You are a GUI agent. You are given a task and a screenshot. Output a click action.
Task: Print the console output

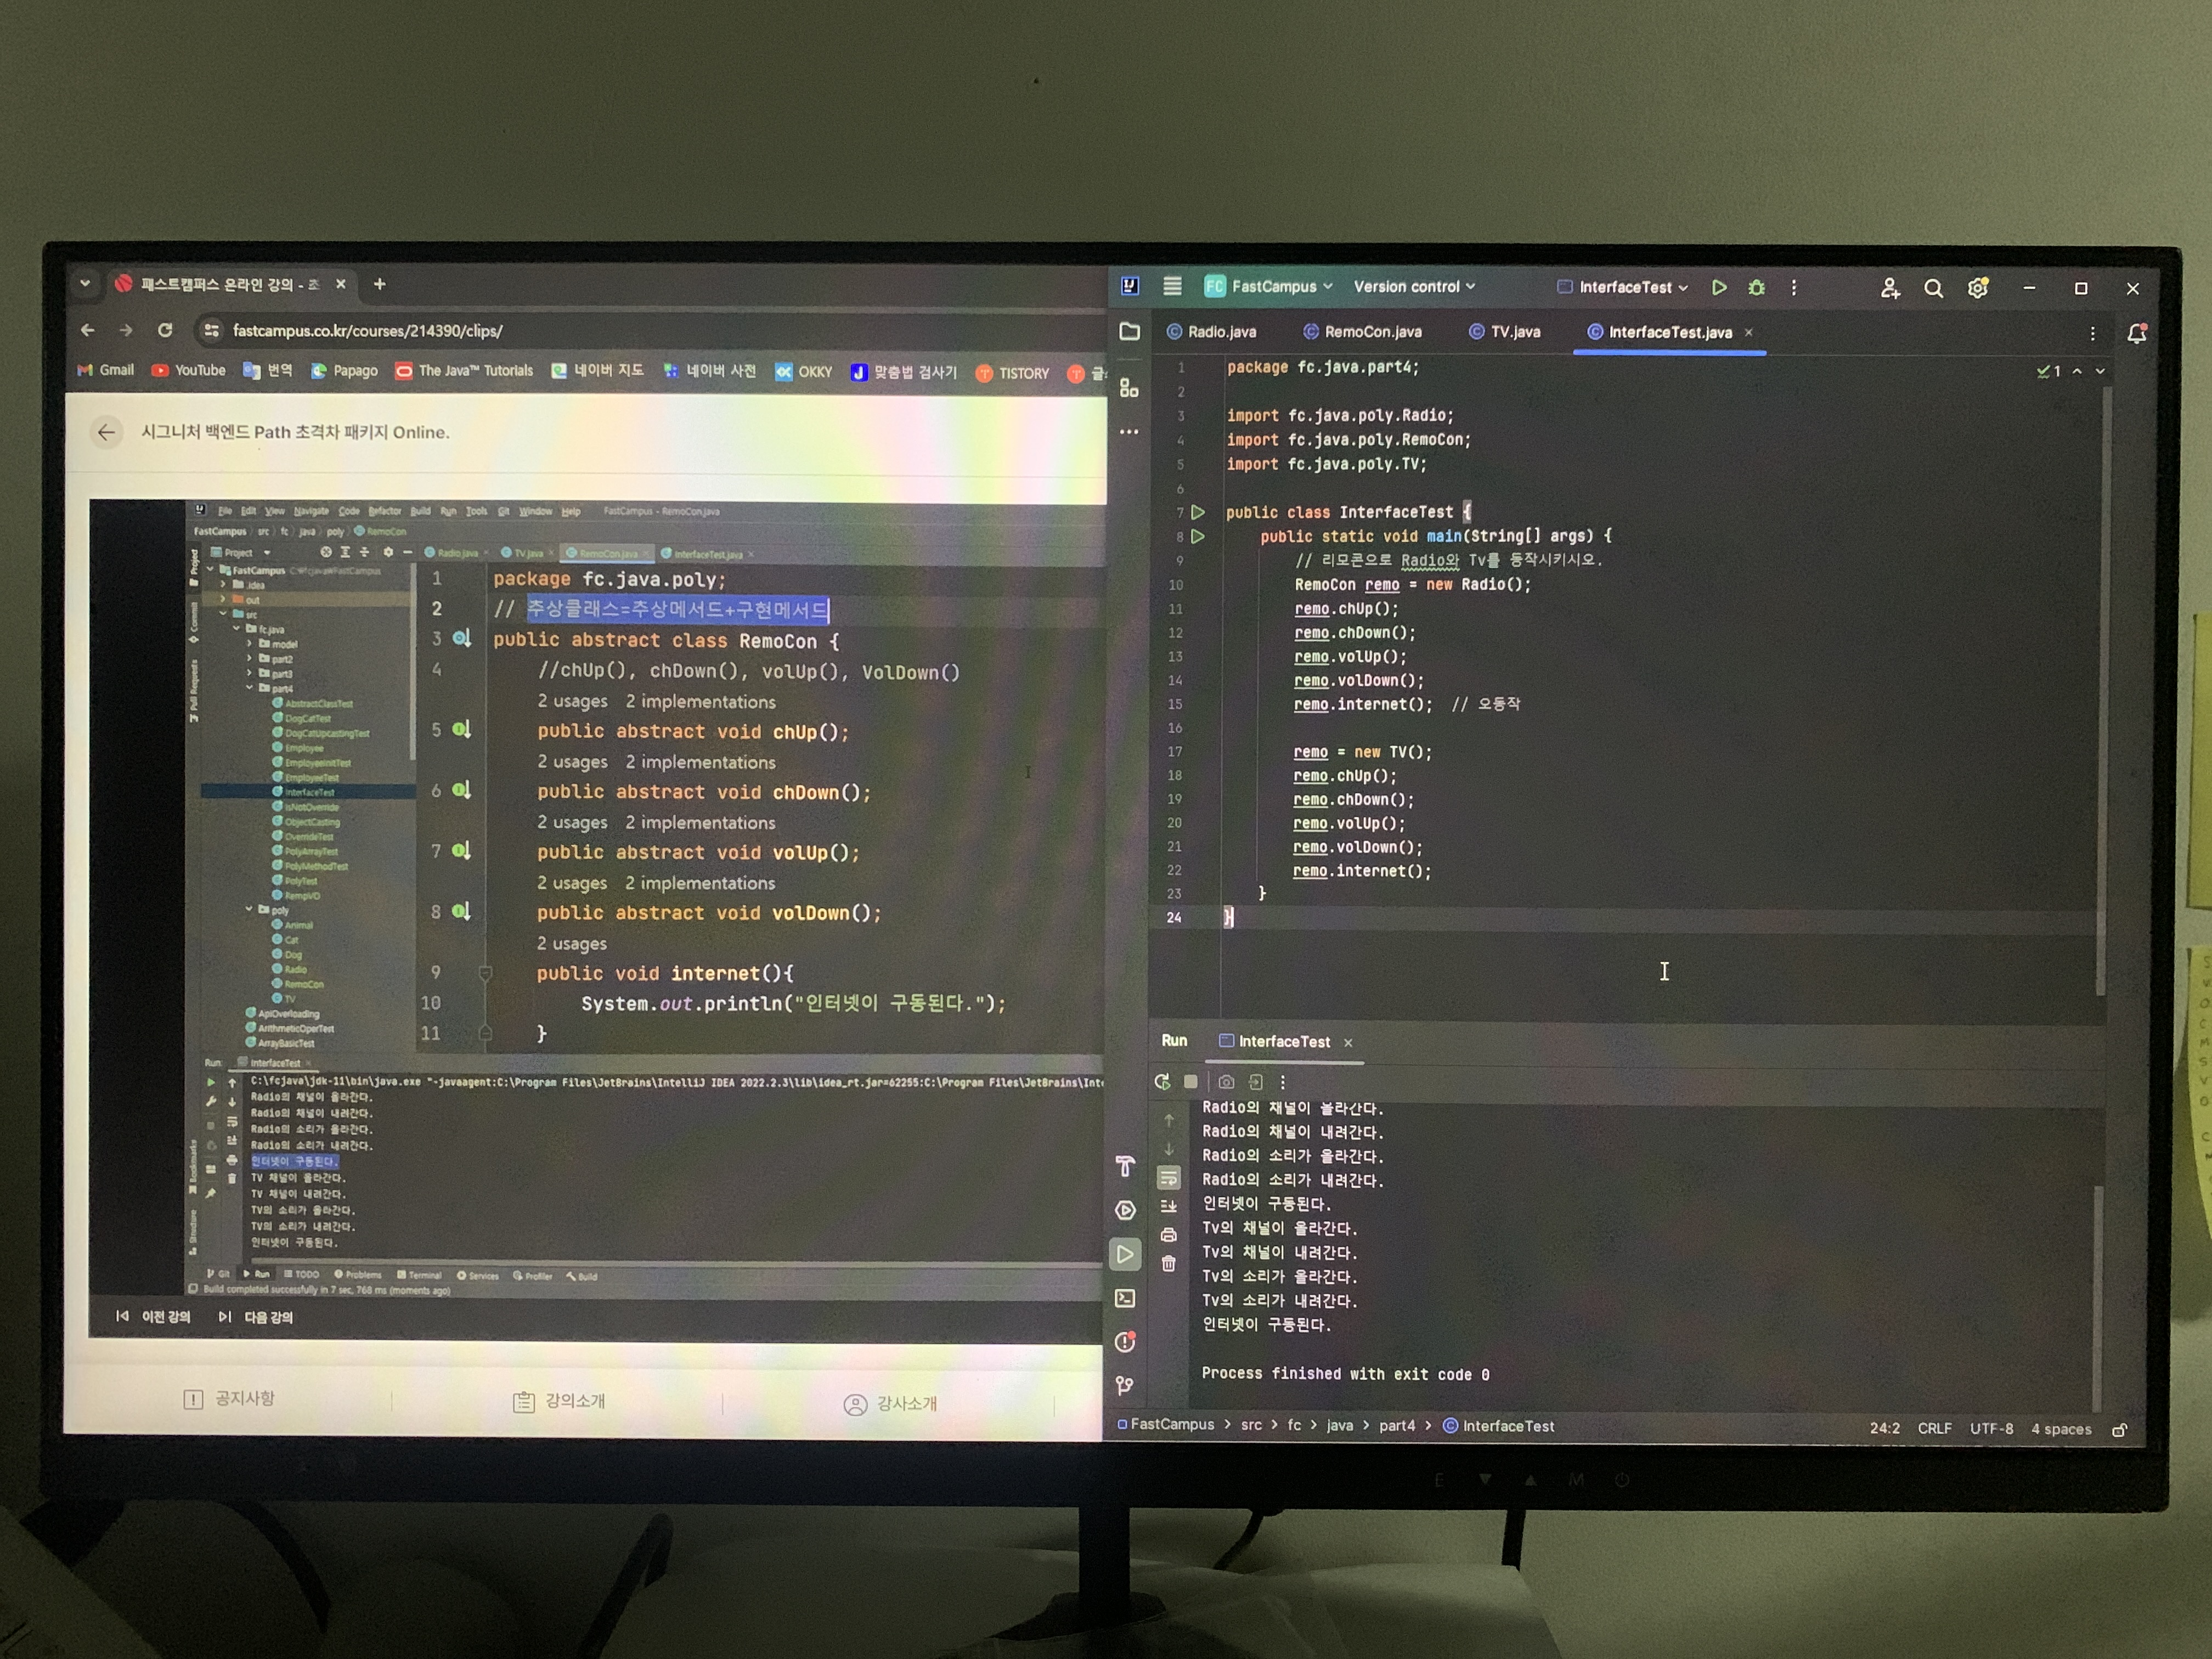click(x=1168, y=1235)
